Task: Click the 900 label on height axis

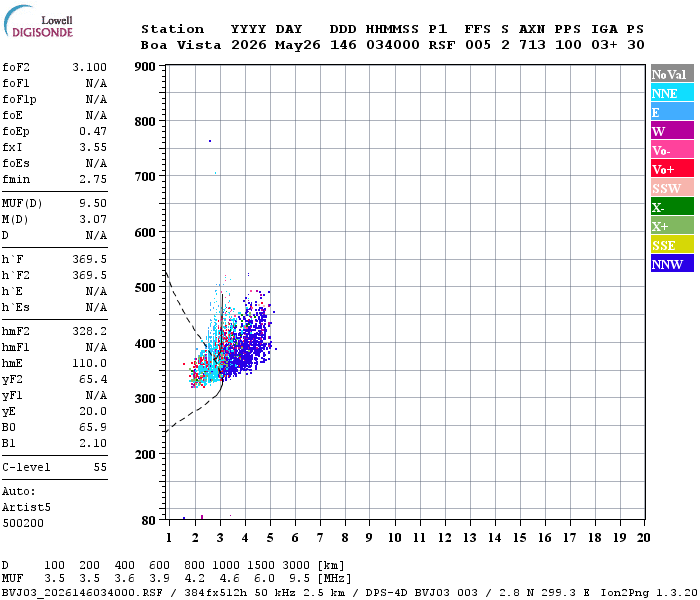Action: (x=145, y=67)
